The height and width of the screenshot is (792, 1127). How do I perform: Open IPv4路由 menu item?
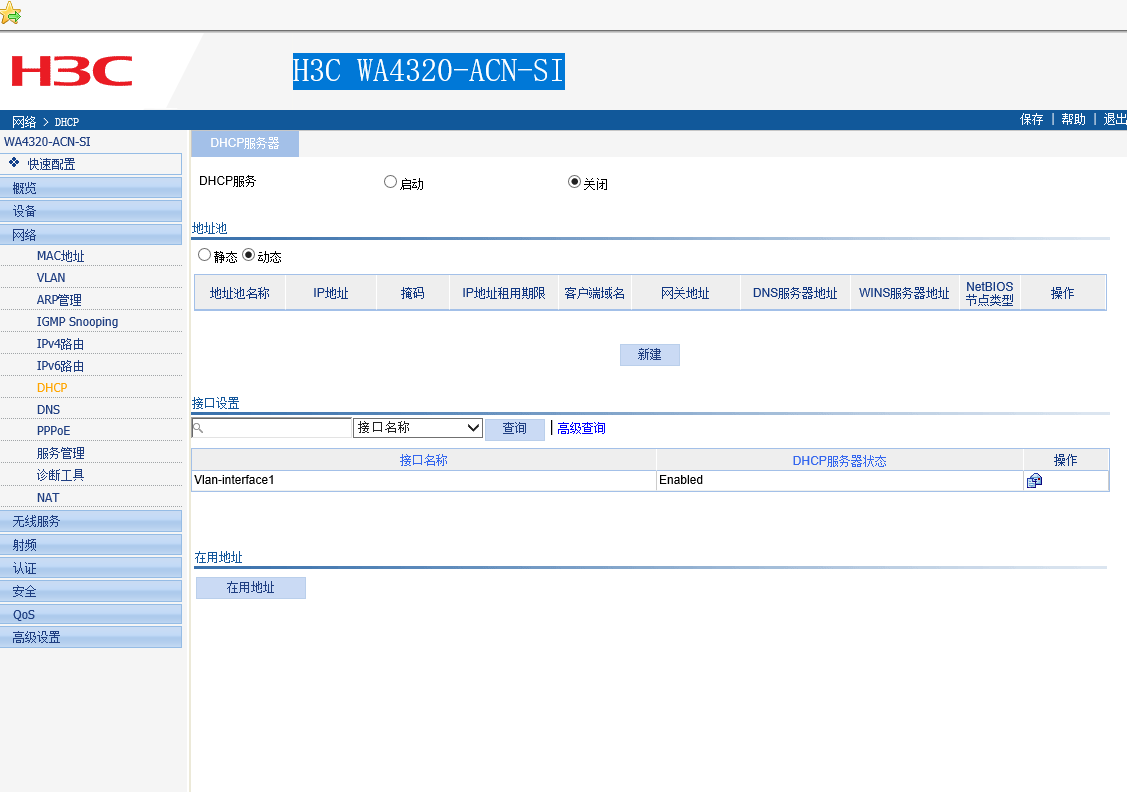coord(60,344)
